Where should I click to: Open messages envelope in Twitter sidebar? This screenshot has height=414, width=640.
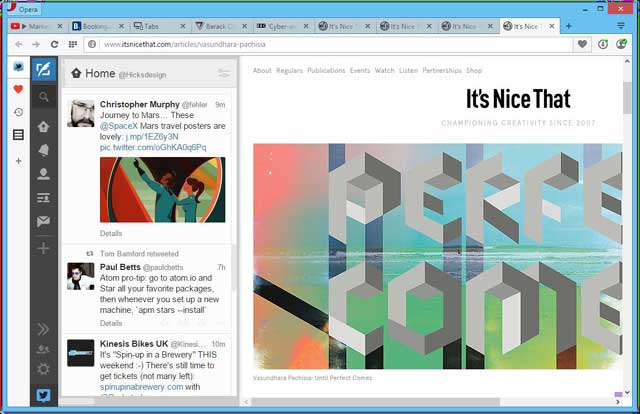43,221
